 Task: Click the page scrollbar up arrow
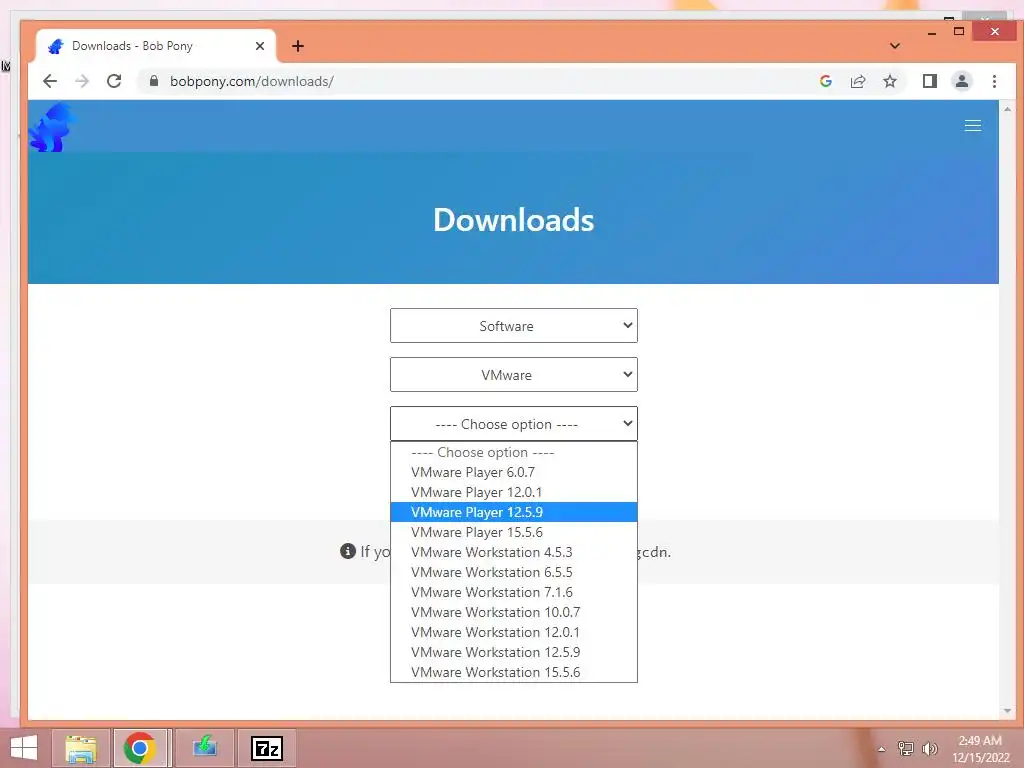point(1007,109)
